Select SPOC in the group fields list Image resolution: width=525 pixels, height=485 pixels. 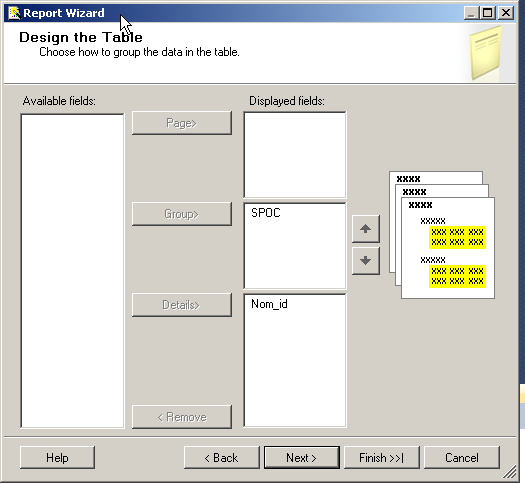[266, 213]
